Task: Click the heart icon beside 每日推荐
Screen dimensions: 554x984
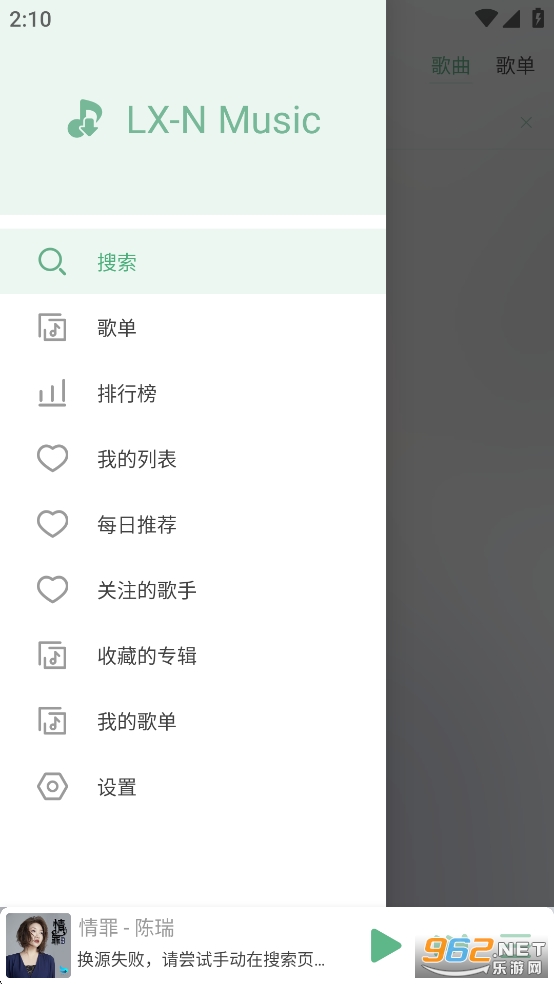Action: [53, 524]
